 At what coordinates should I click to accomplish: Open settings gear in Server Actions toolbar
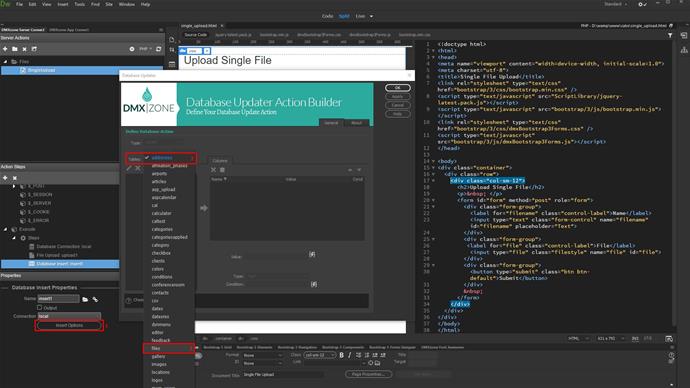132,49
